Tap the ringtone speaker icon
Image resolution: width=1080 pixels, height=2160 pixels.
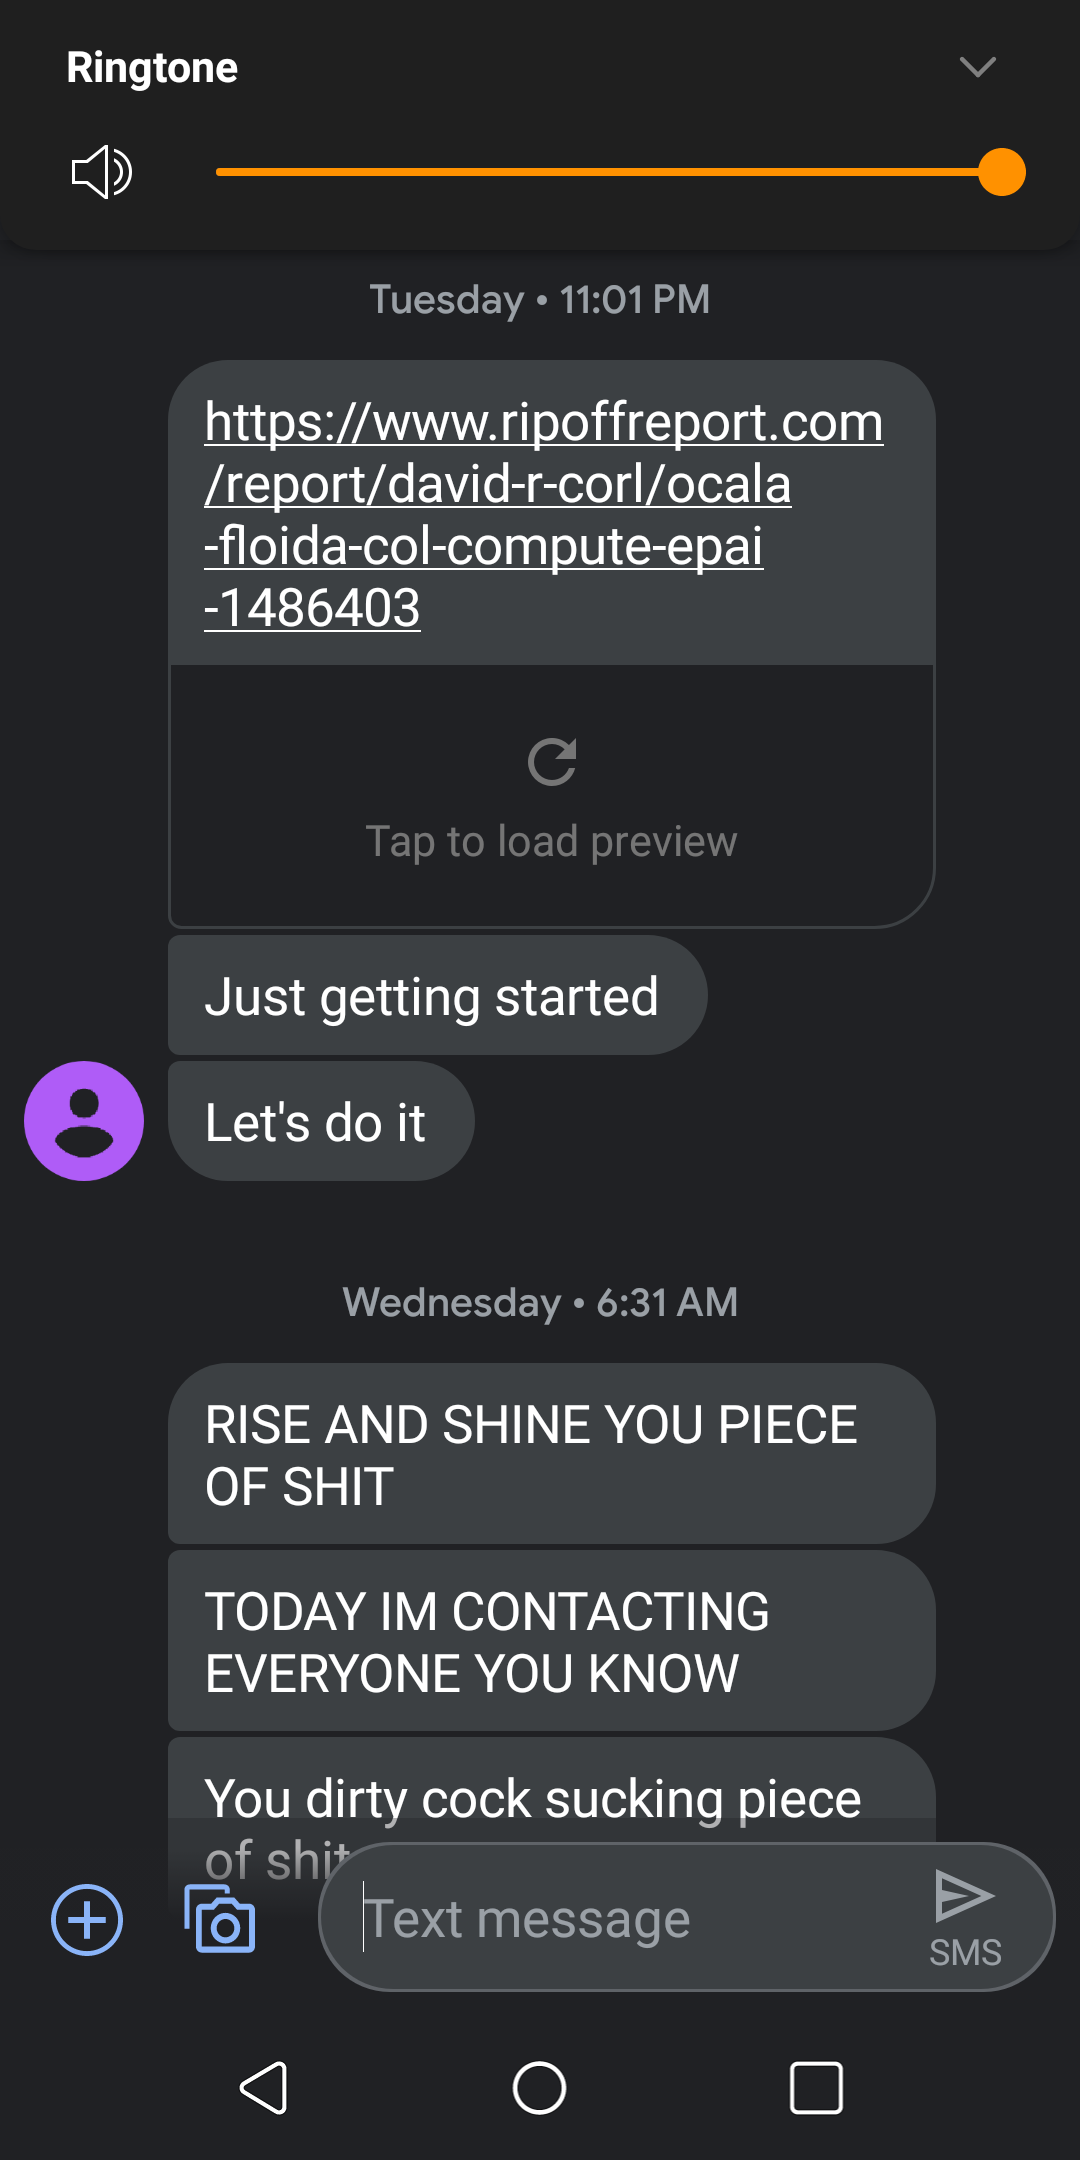pyautogui.click(x=102, y=172)
